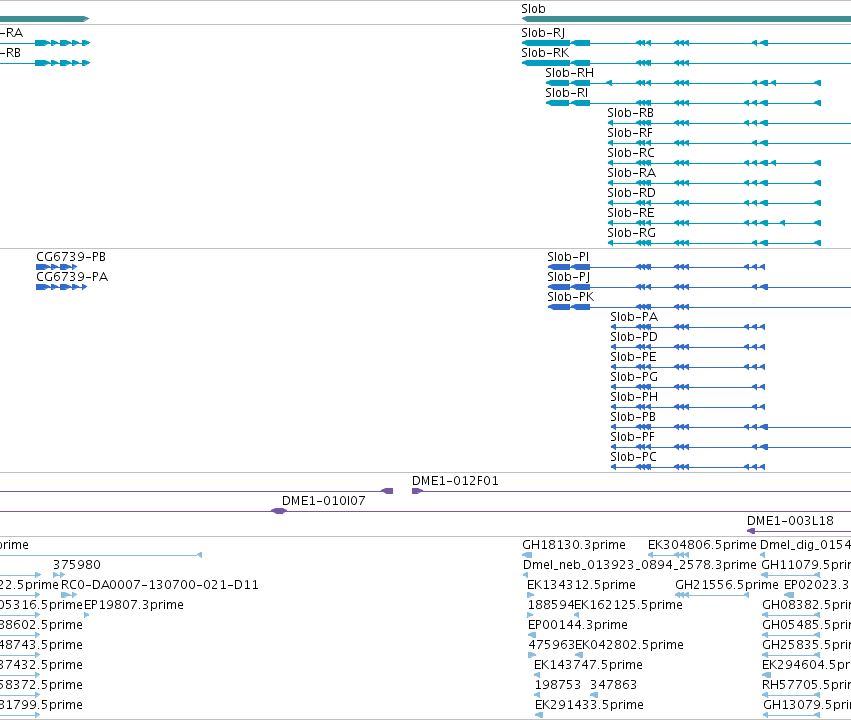
Task: Click the Slob-RH transcript label
Action: pos(569,73)
